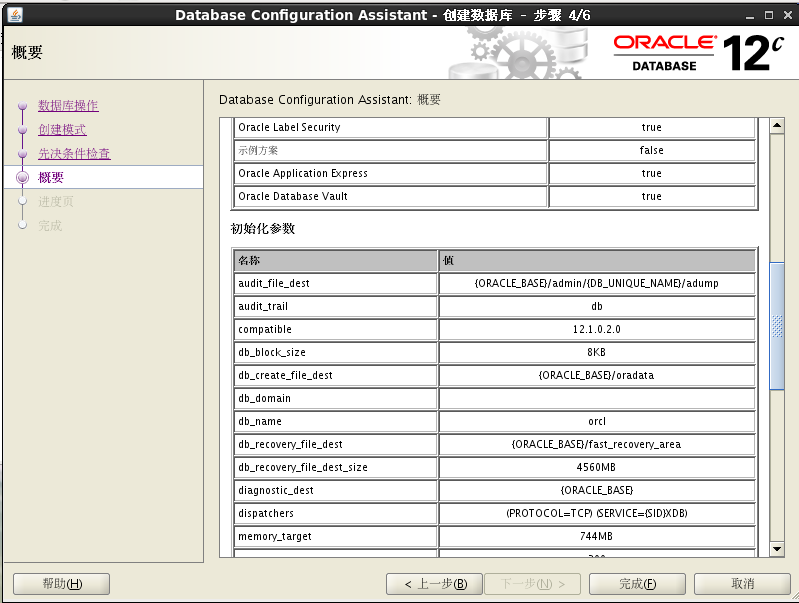
Task: Click the (PROTOCOL=TCP) dispatchers value cell
Action: coord(597,513)
